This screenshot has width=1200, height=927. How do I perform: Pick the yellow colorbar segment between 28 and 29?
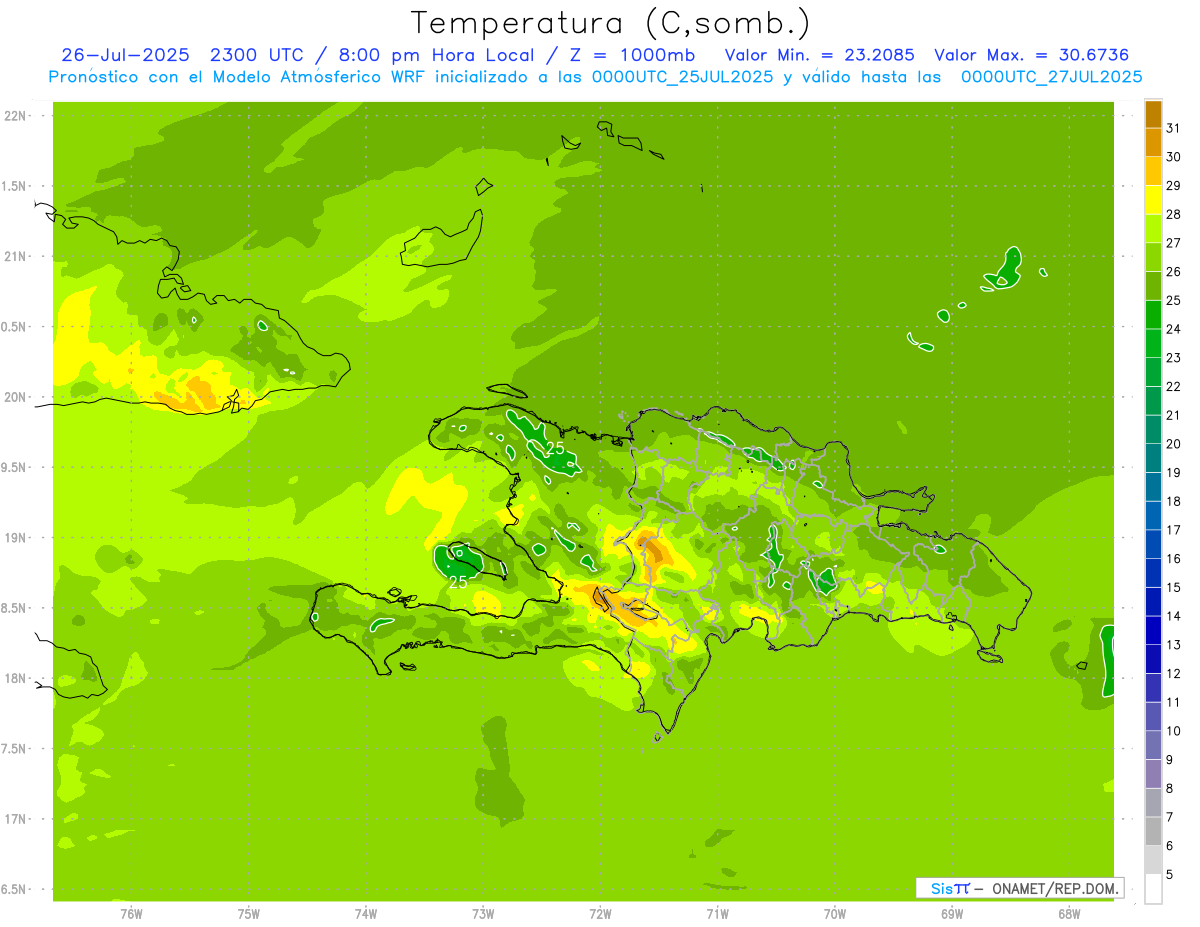click(1153, 199)
